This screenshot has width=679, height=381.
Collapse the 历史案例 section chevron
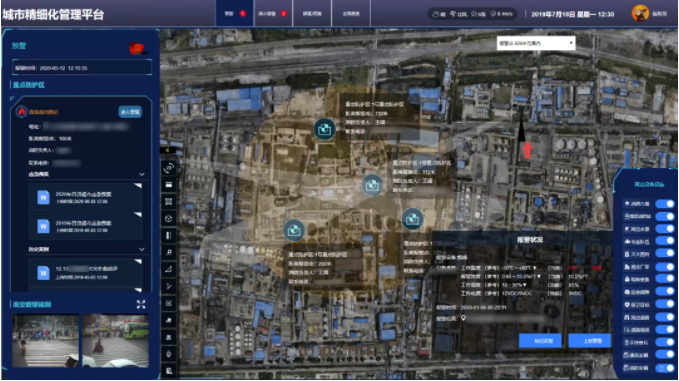(142, 249)
